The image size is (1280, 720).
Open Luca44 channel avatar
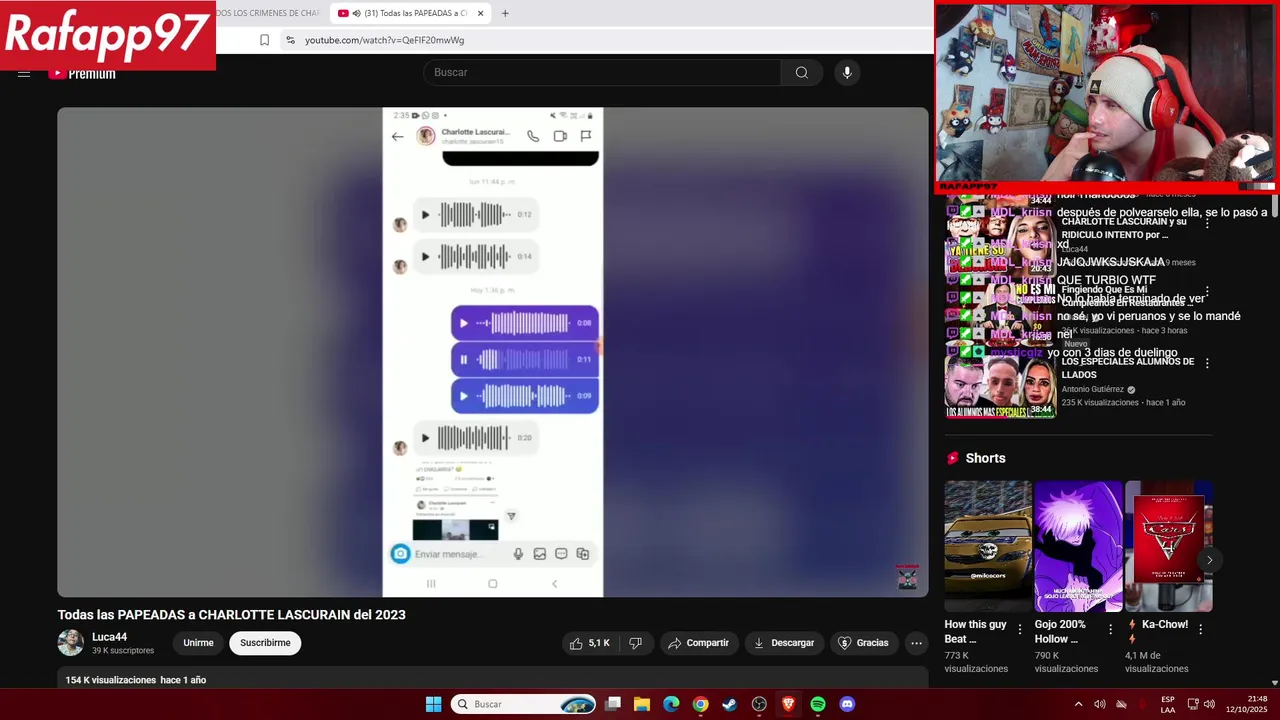coord(70,643)
